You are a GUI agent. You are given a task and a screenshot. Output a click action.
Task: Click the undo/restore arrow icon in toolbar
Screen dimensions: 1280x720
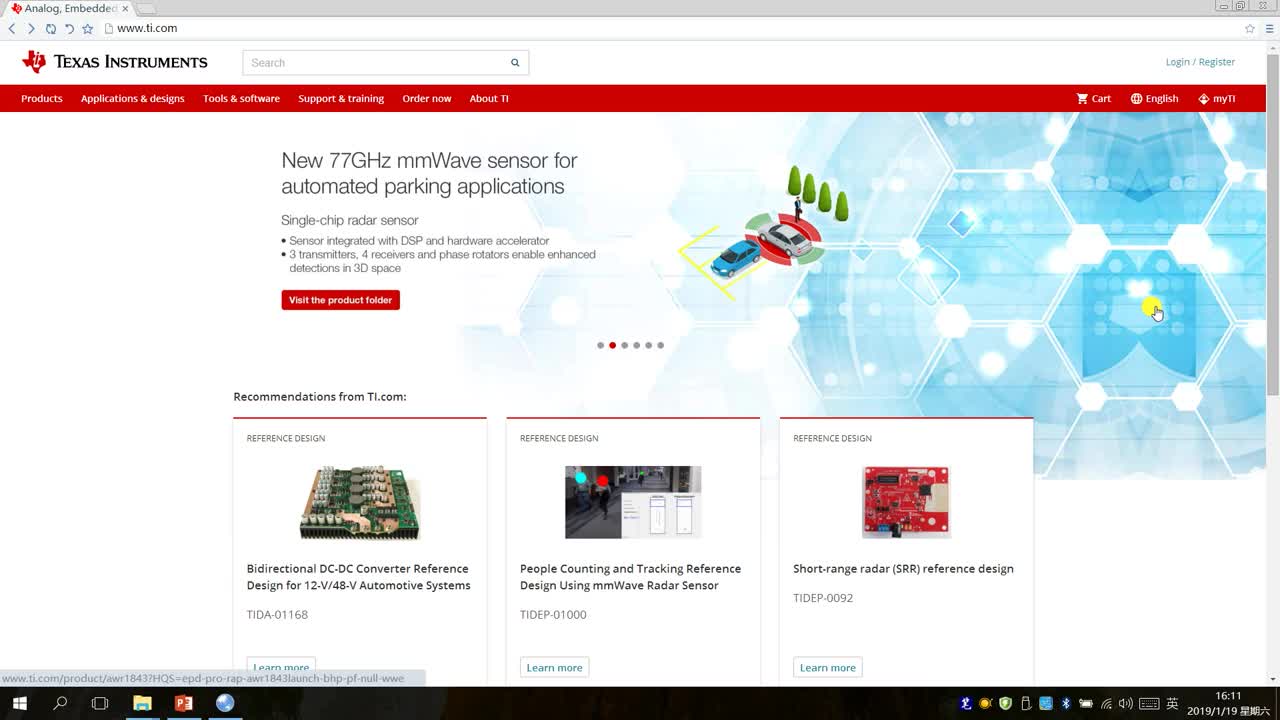click(x=69, y=29)
